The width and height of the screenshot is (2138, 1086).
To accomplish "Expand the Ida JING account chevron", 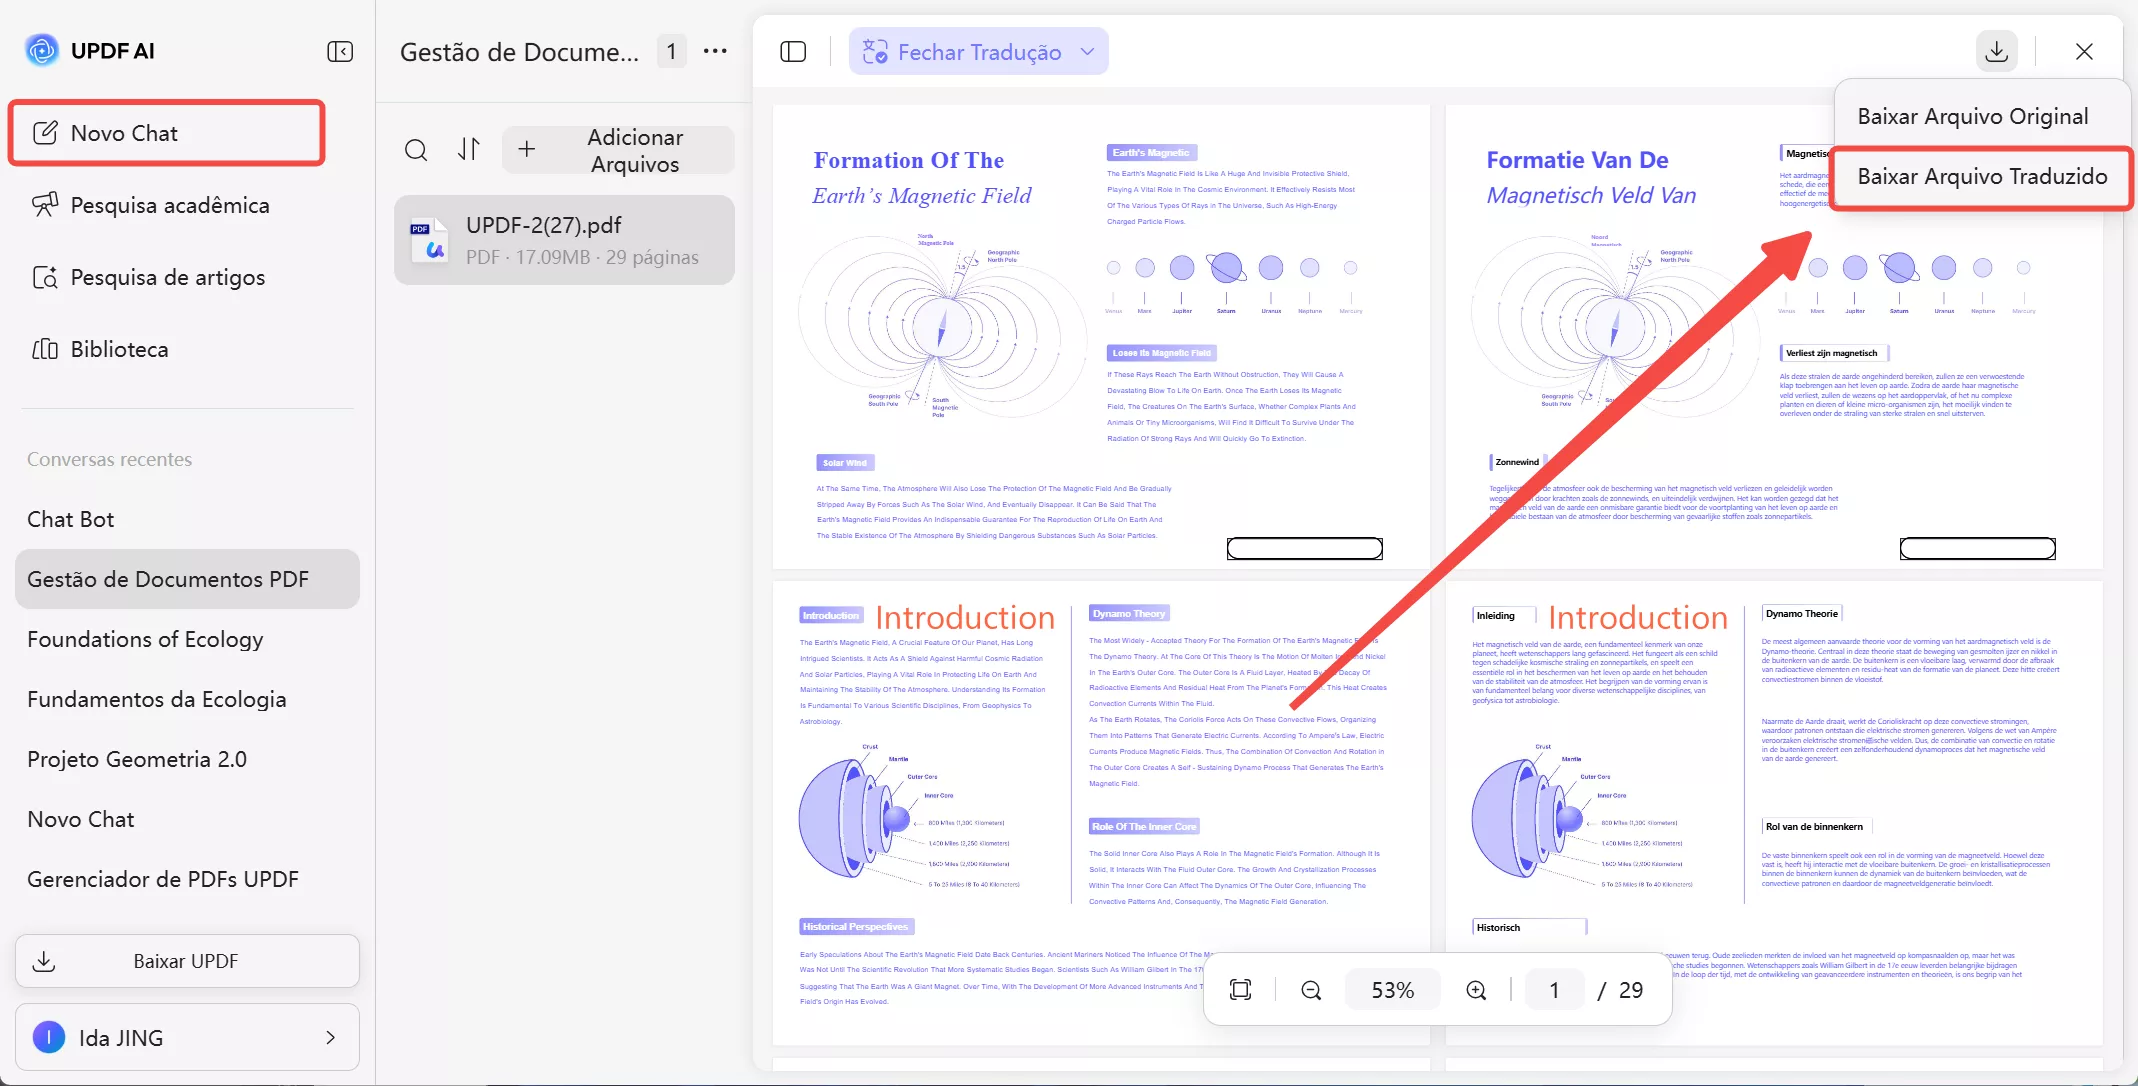I will coord(331,1038).
